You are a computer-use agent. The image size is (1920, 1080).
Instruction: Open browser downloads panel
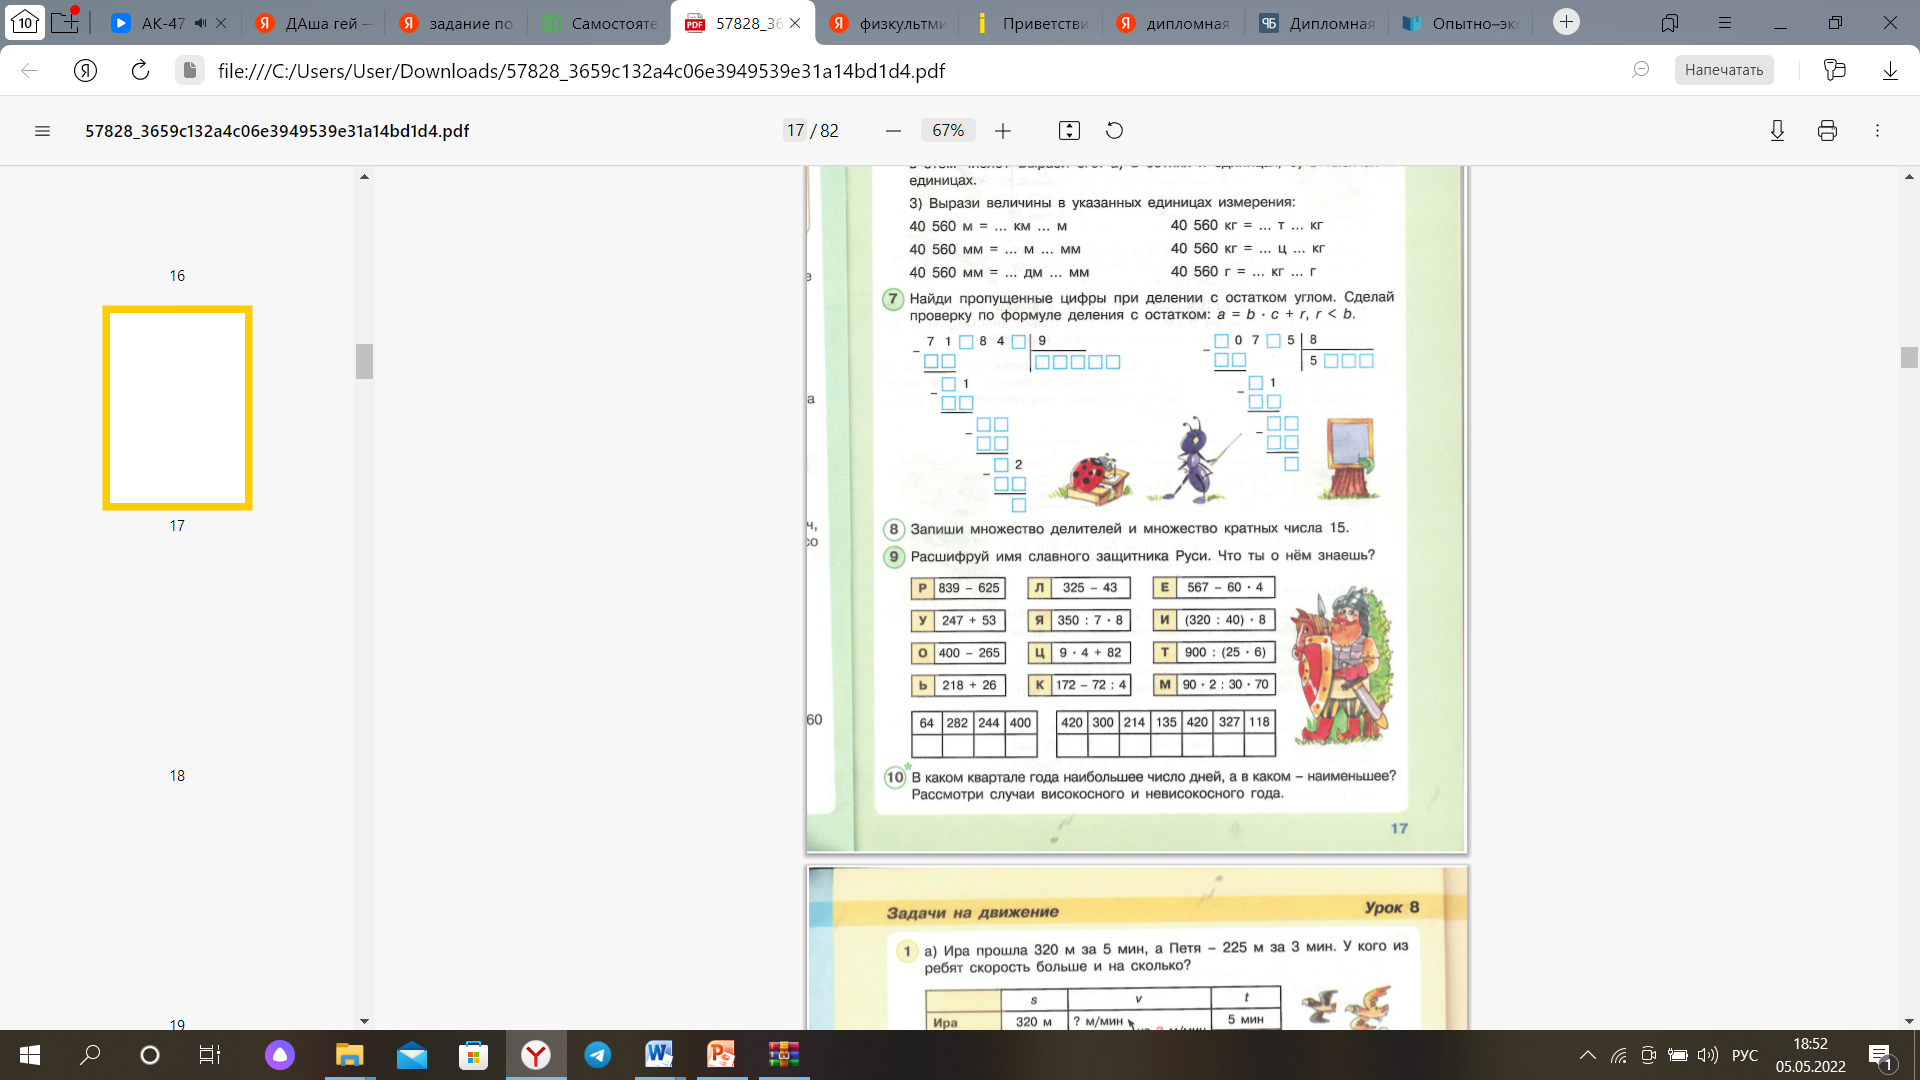click(1890, 70)
